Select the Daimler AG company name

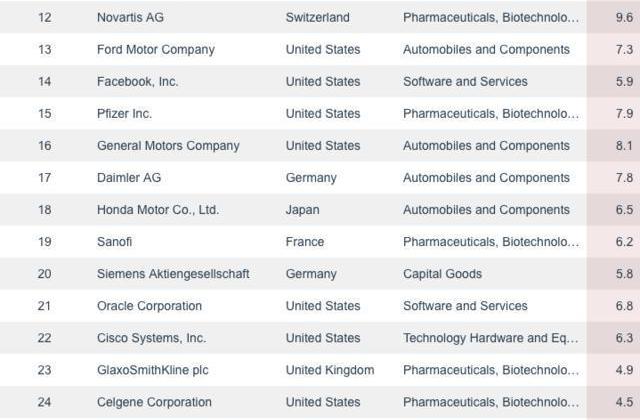[129, 178]
